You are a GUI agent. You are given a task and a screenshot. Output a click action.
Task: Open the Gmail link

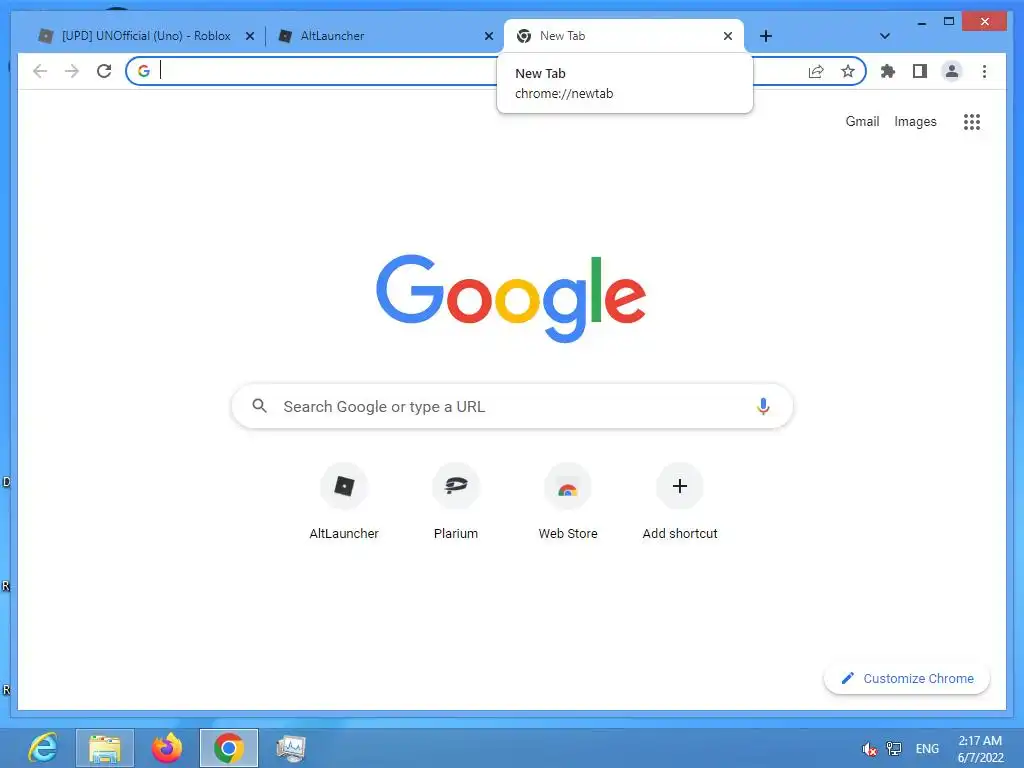862,121
